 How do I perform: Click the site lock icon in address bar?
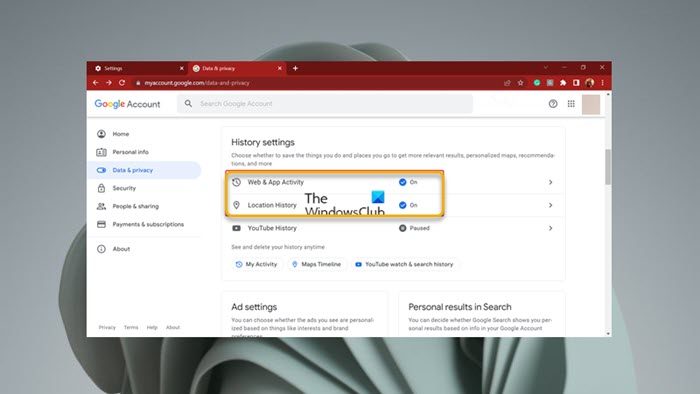tap(138, 83)
